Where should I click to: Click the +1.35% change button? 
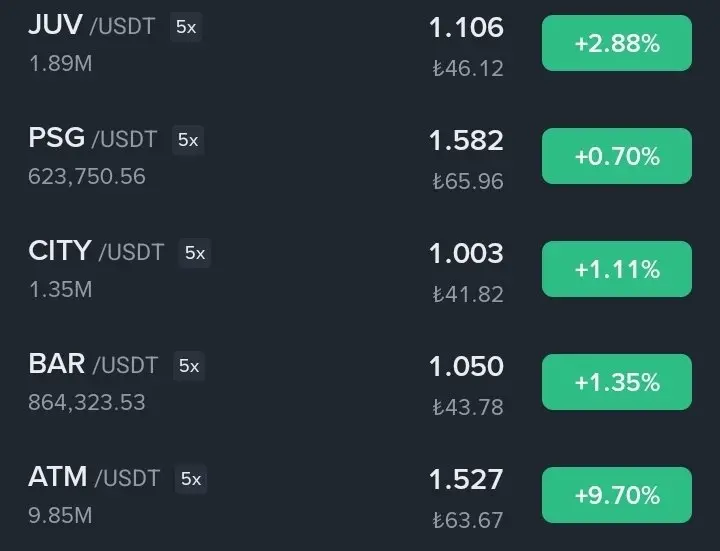[617, 382]
